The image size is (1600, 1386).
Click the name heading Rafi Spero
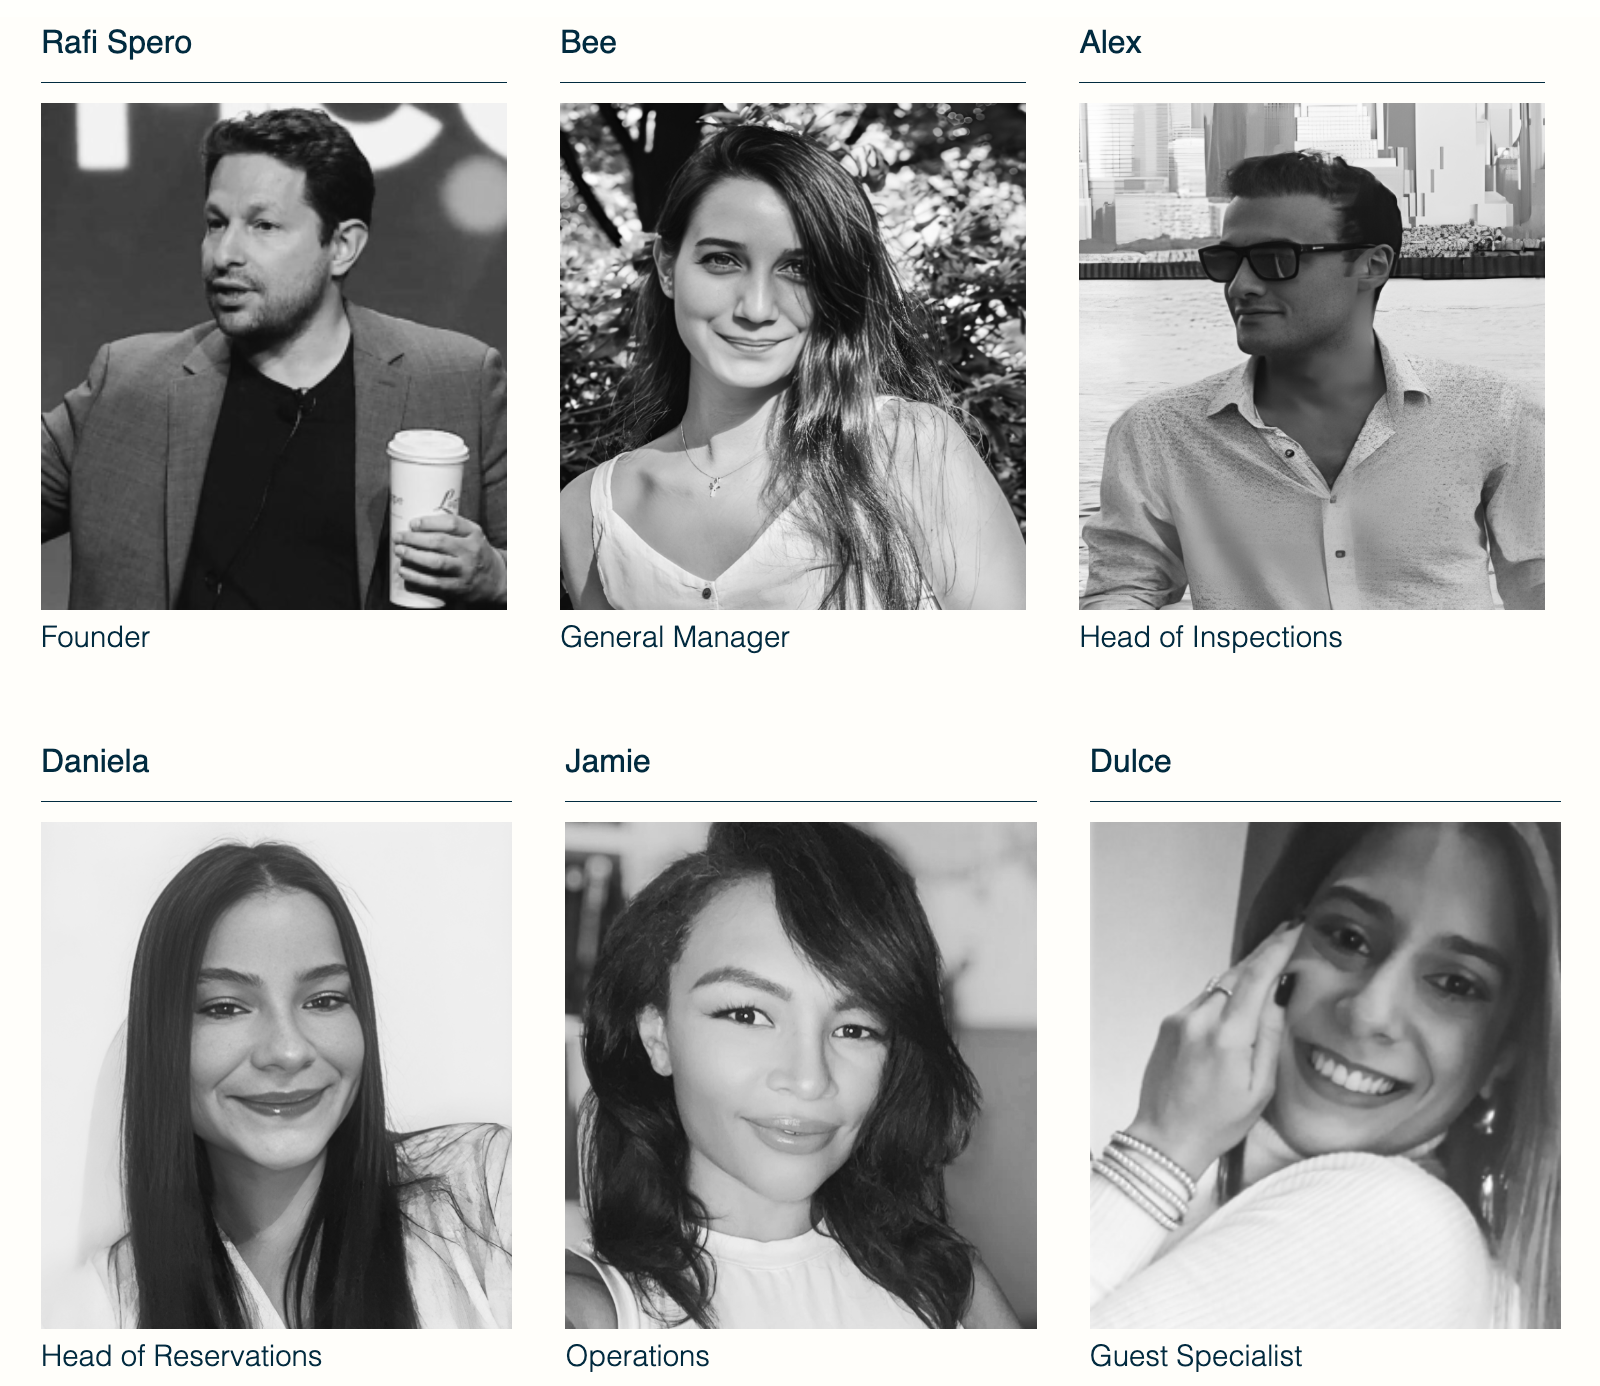[x=116, y=43]
